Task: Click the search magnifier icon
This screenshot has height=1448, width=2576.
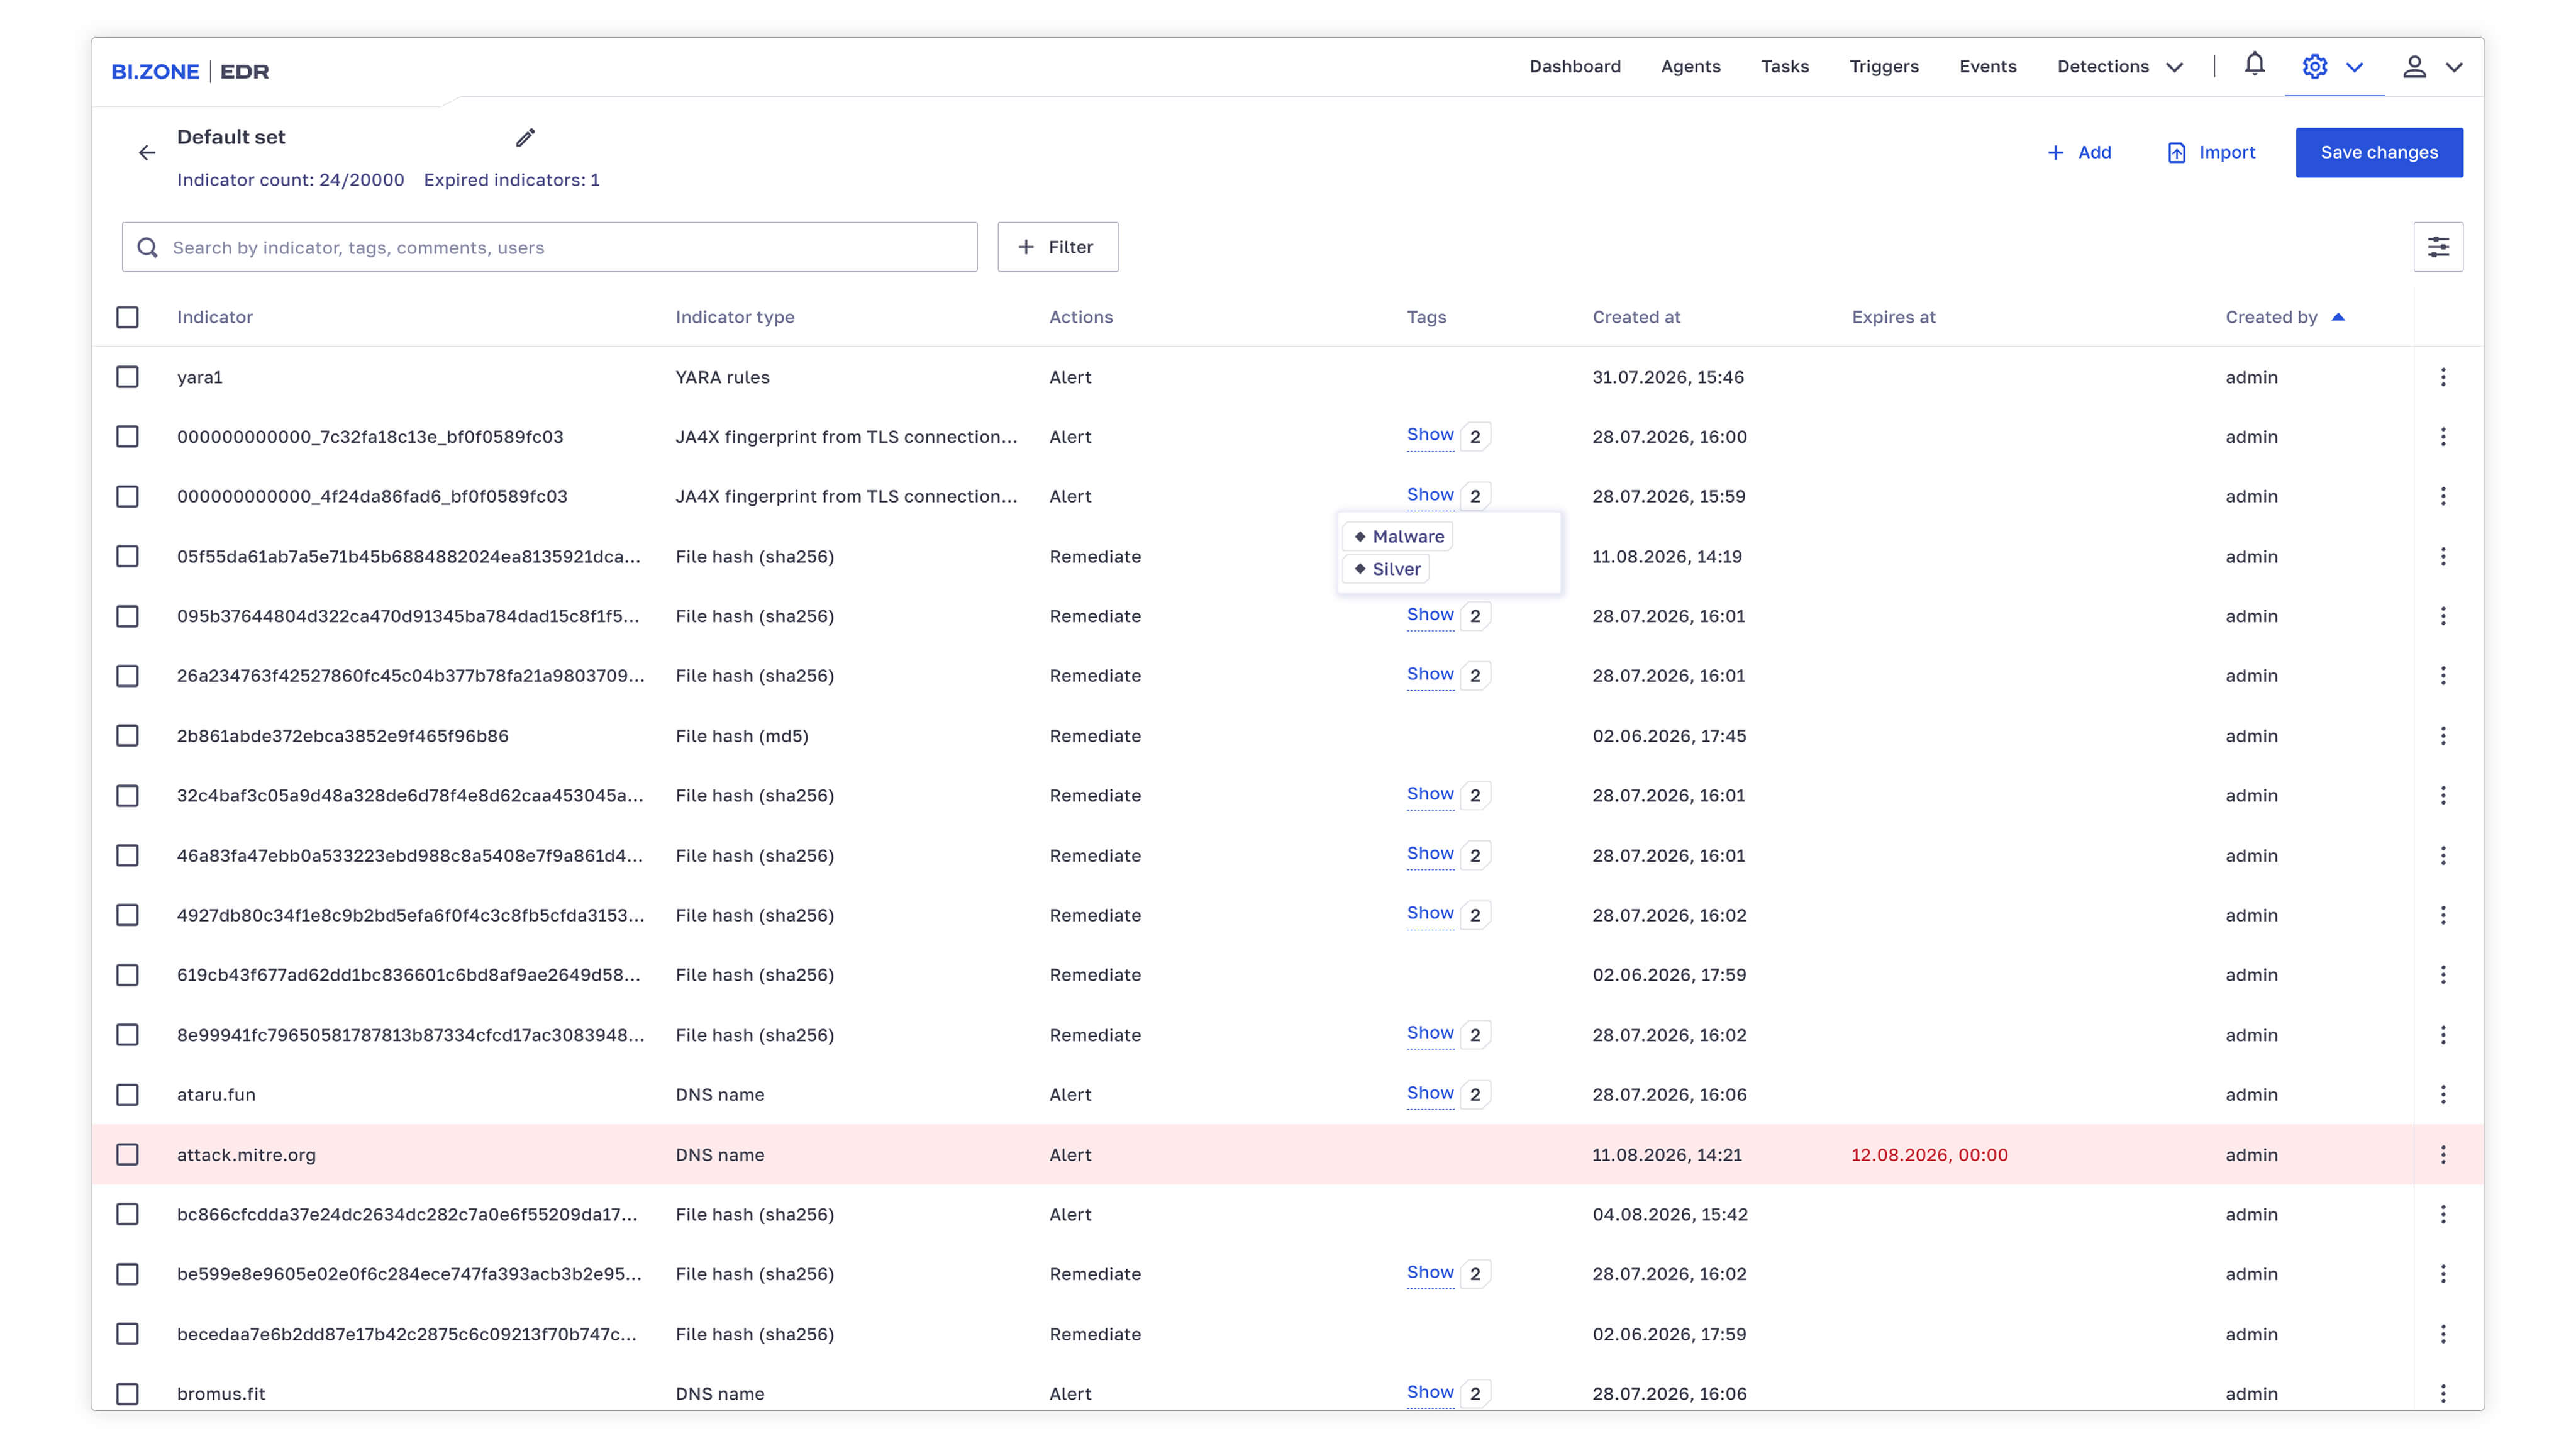Action: (147, 247)
